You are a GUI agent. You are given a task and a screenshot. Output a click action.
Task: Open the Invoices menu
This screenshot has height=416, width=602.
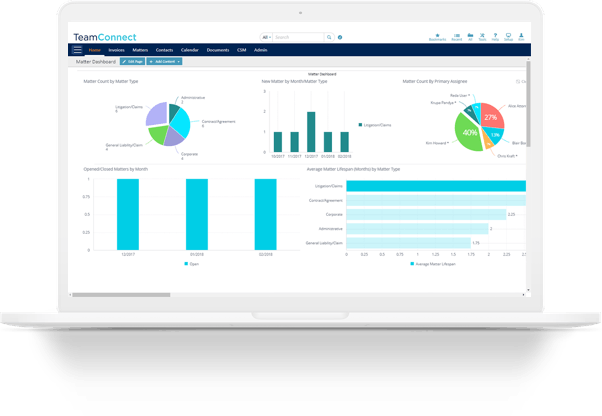click(x=116, y=50)
